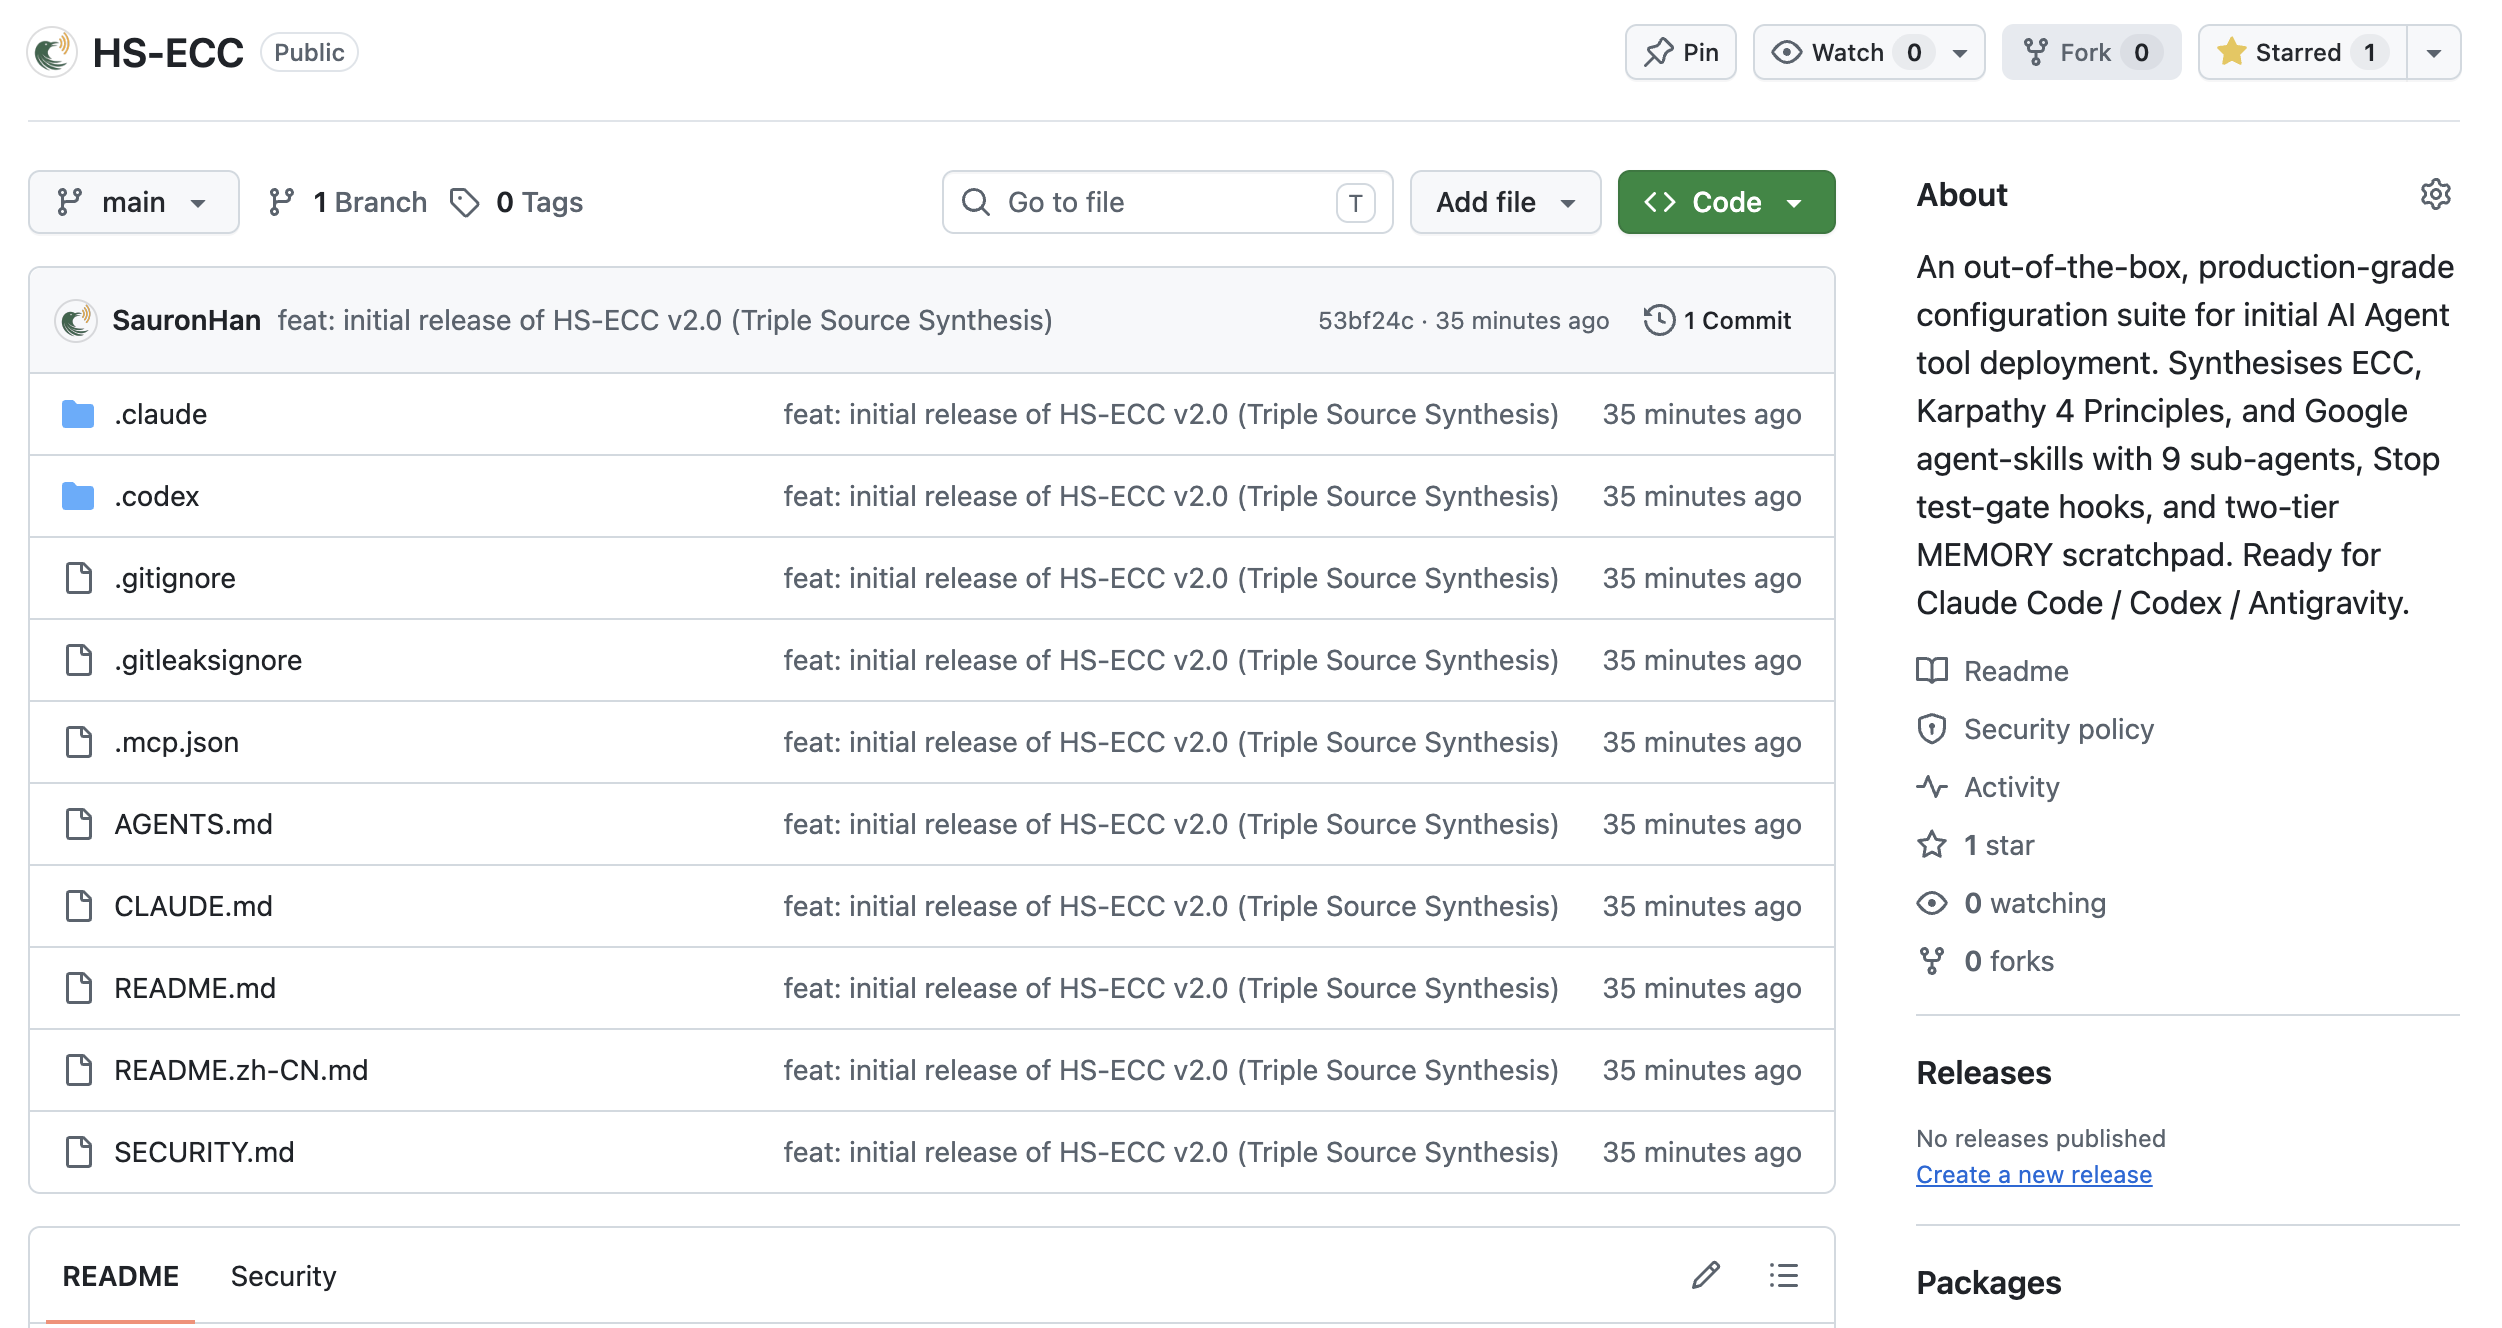The image size is (2502, 1328).
Task: Open the 0 Tags link
Action: (x=516, y=202)
